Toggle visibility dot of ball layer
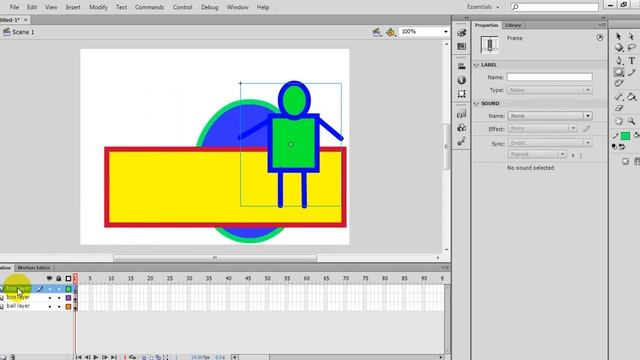 50,306
